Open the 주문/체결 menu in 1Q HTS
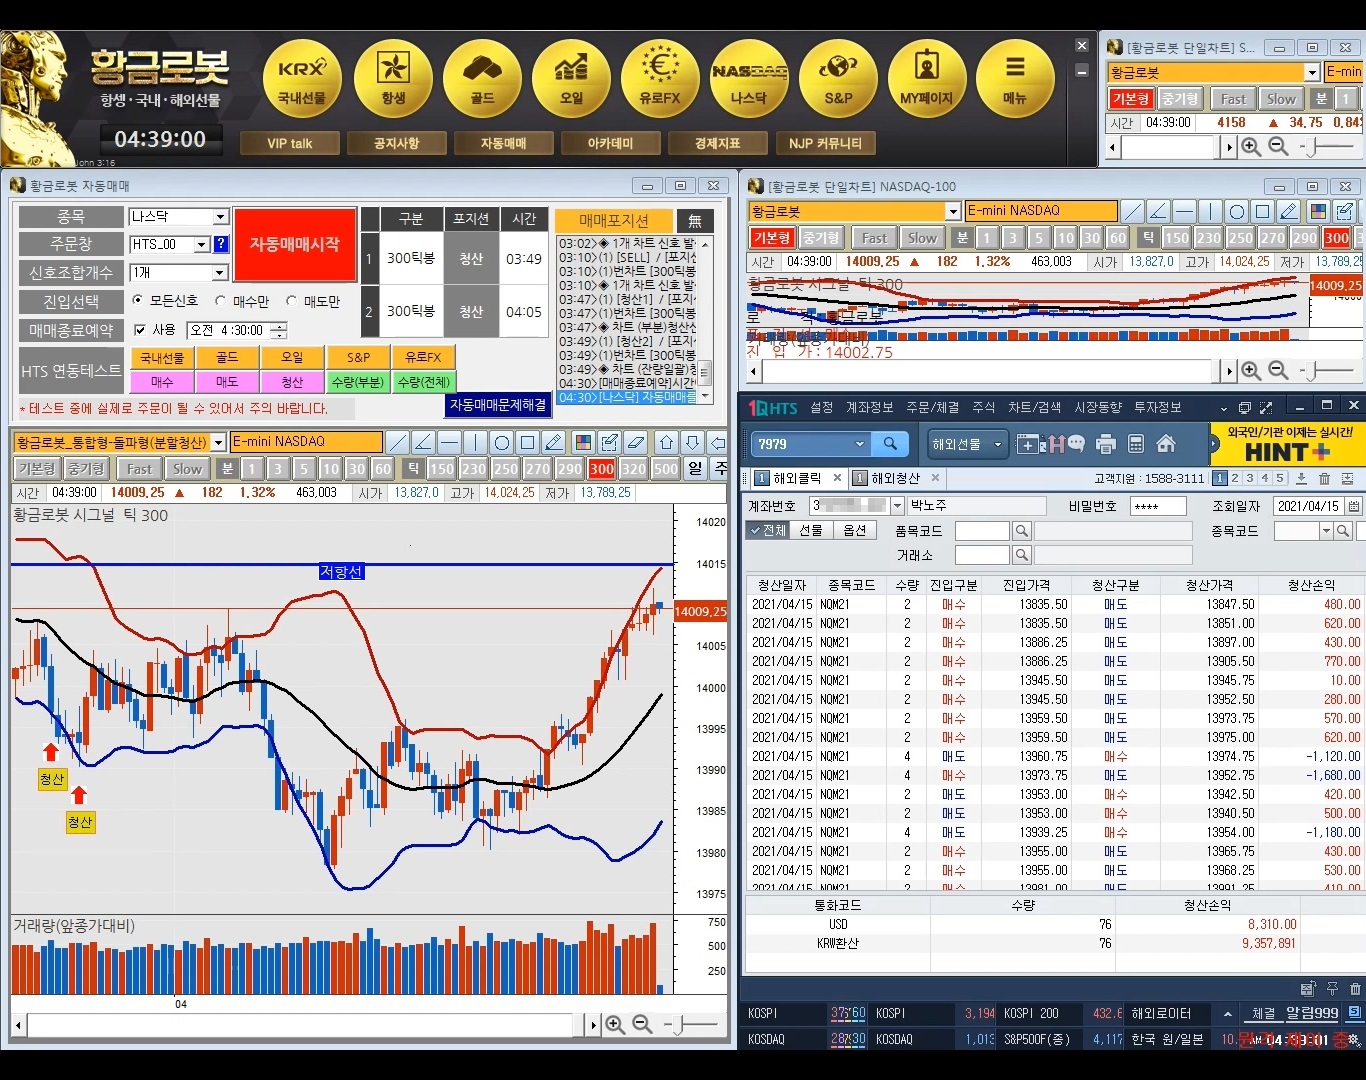The height and width of the screenshot is (1080, 1366). tap(932, 407)
